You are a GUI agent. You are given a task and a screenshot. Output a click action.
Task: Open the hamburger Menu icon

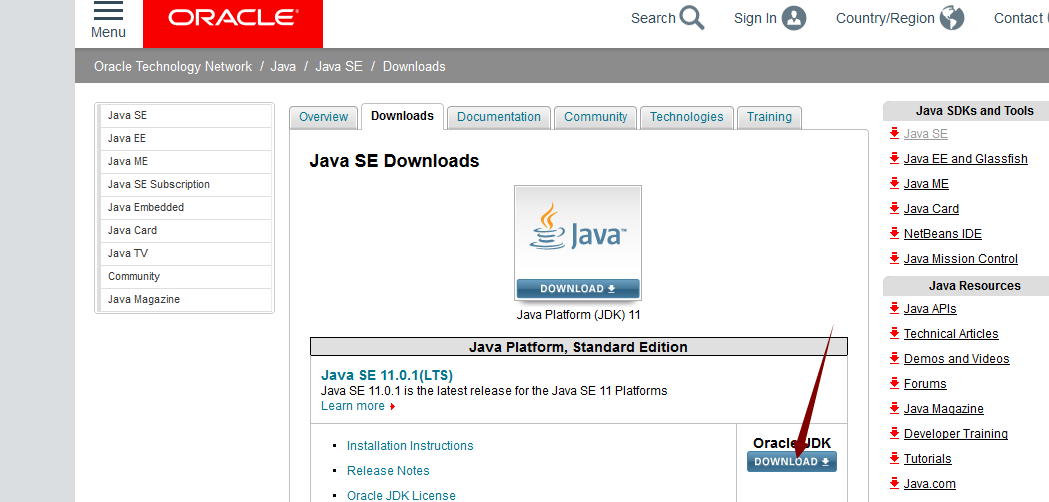[108, 11]
